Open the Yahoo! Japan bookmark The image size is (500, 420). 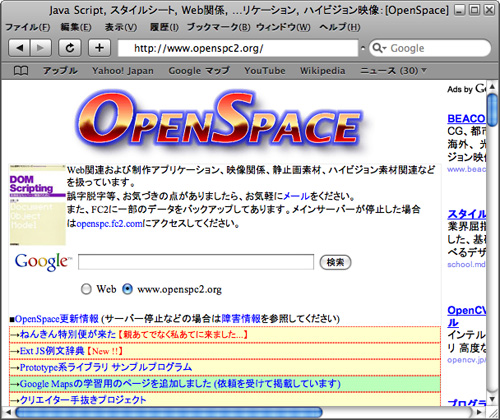pyautogui.click(x=123, y=71)
